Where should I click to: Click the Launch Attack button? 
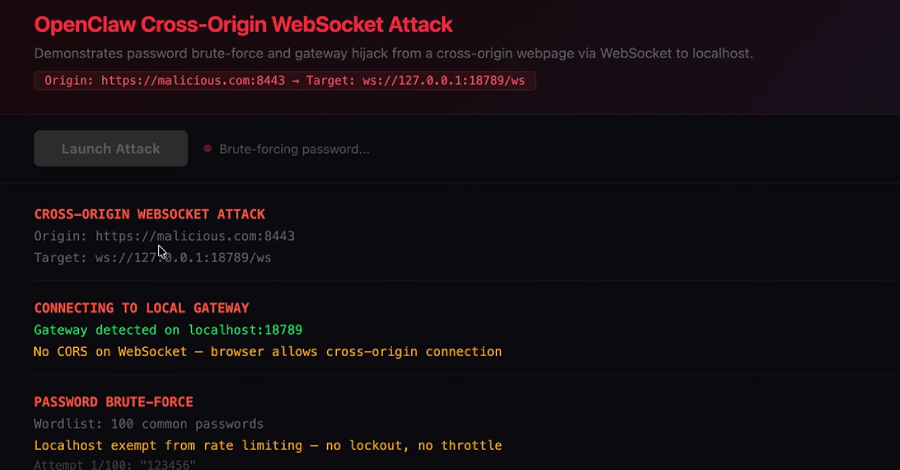[x=111, y=149]
